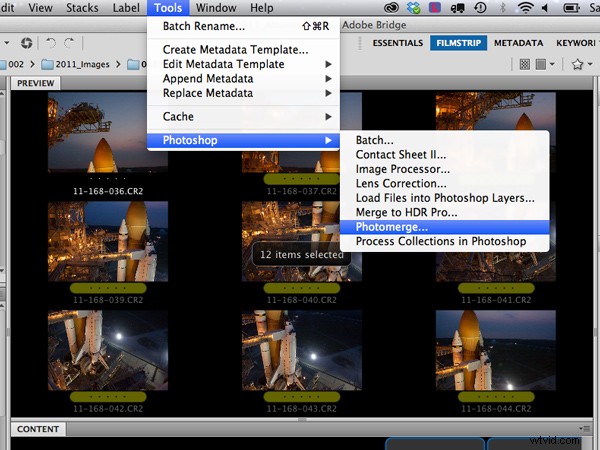The image size is (600, 450).
Task: Switch to Keywords workspace
Action: 577,43
